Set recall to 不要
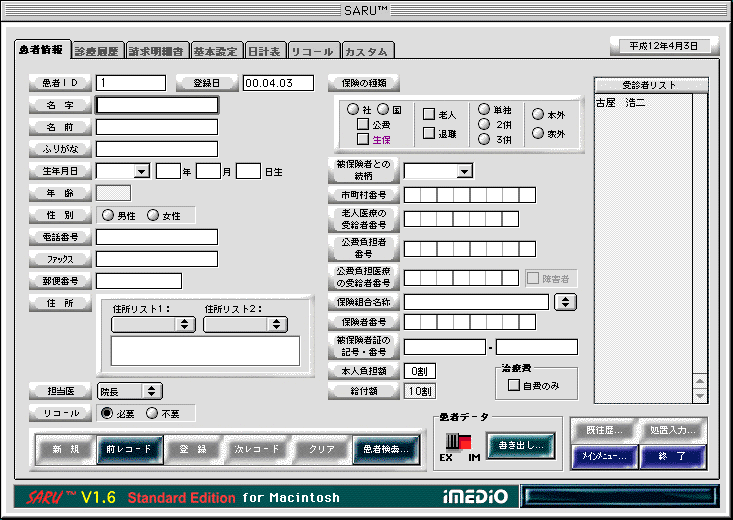Viewport: 733px width, 520px height. (x=152, y=413)
